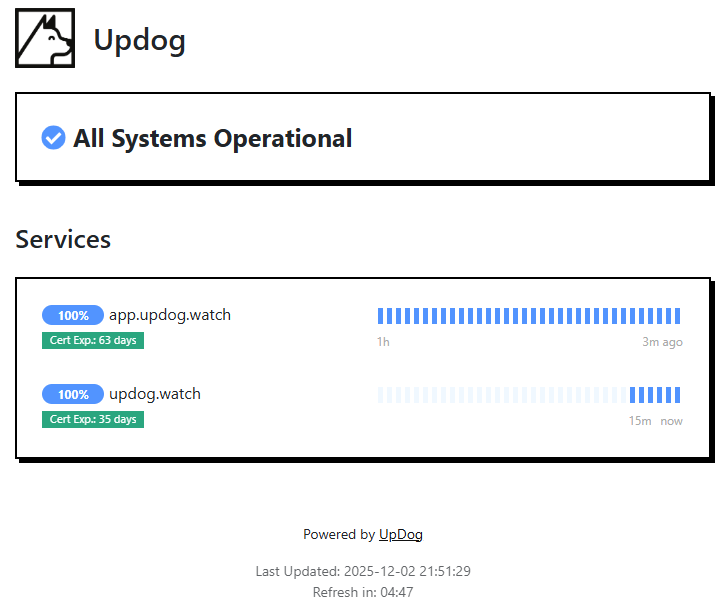Click the Refresh in countdown text

pos(363,592)
